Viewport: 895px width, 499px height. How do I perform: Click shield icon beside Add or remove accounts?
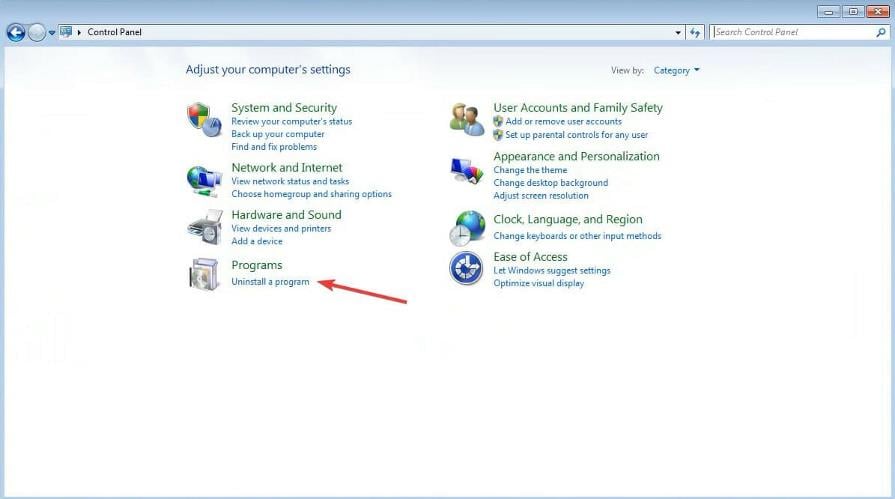(x=498, y=121)
